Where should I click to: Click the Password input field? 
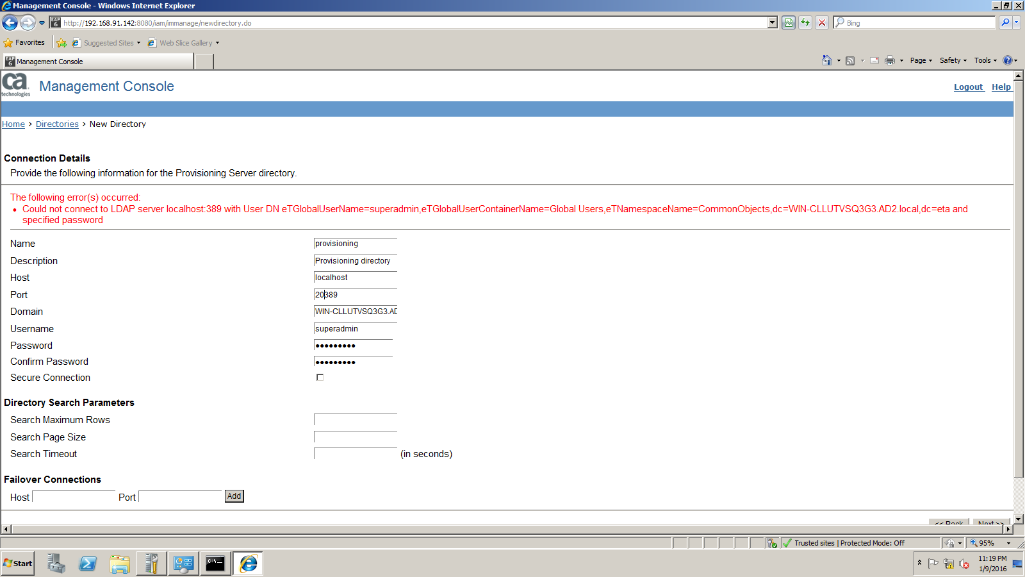[x=353, y=346]
